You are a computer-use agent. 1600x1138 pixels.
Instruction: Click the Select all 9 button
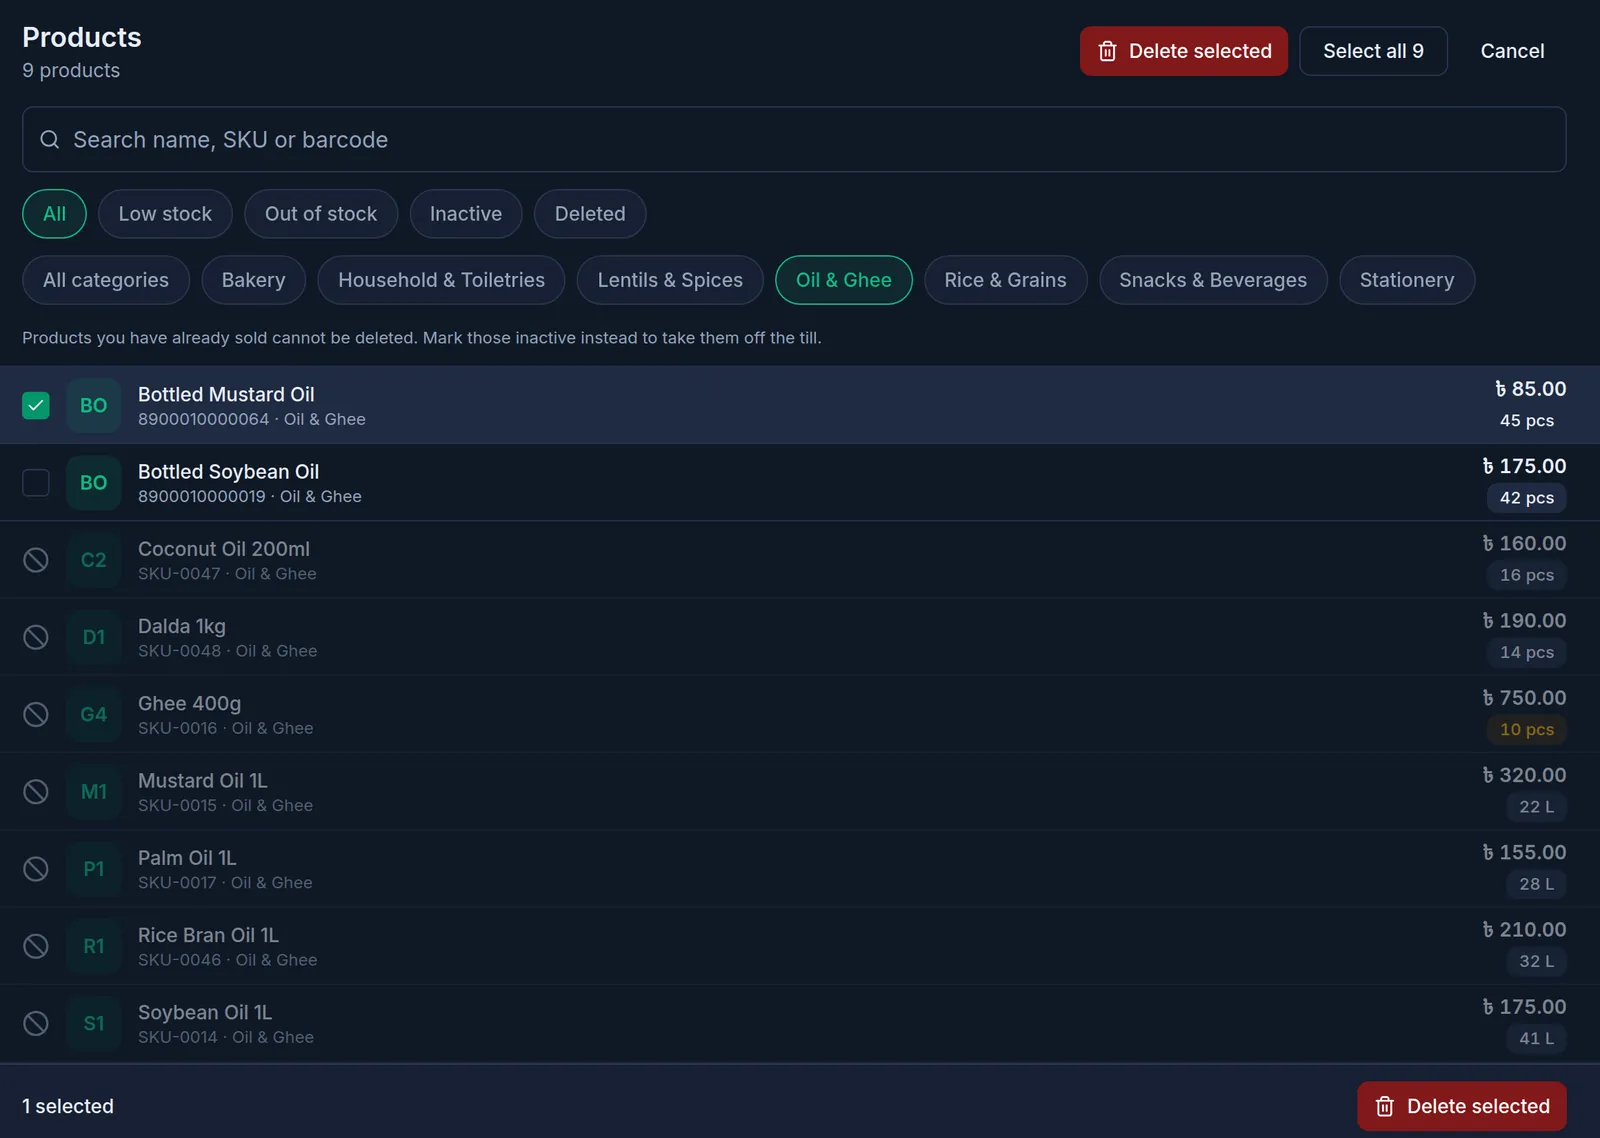1373,51
